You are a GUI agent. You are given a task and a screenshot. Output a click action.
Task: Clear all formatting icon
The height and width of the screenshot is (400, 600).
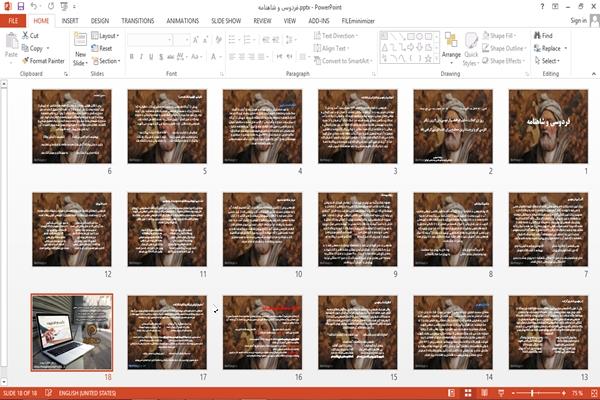pyautogui.click(x=218, y=40)
